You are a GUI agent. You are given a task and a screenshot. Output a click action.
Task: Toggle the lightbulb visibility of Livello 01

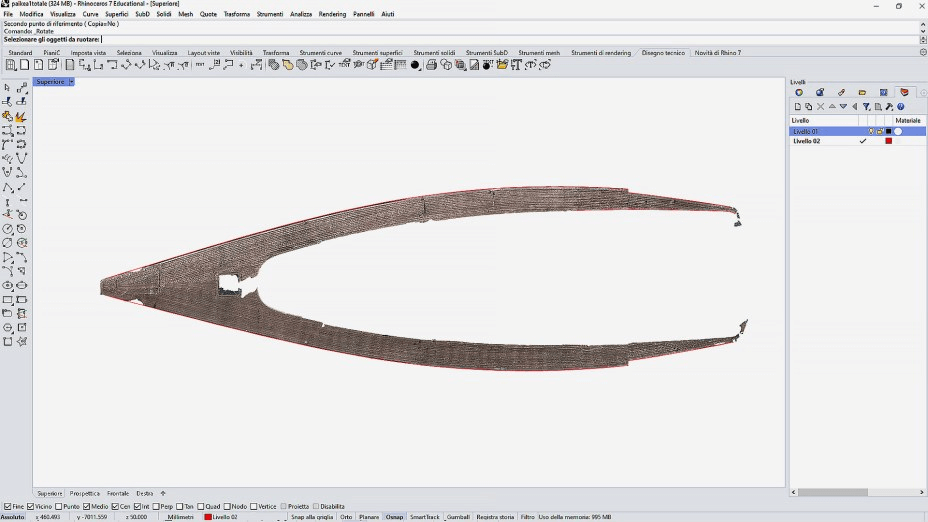(872, 131)
